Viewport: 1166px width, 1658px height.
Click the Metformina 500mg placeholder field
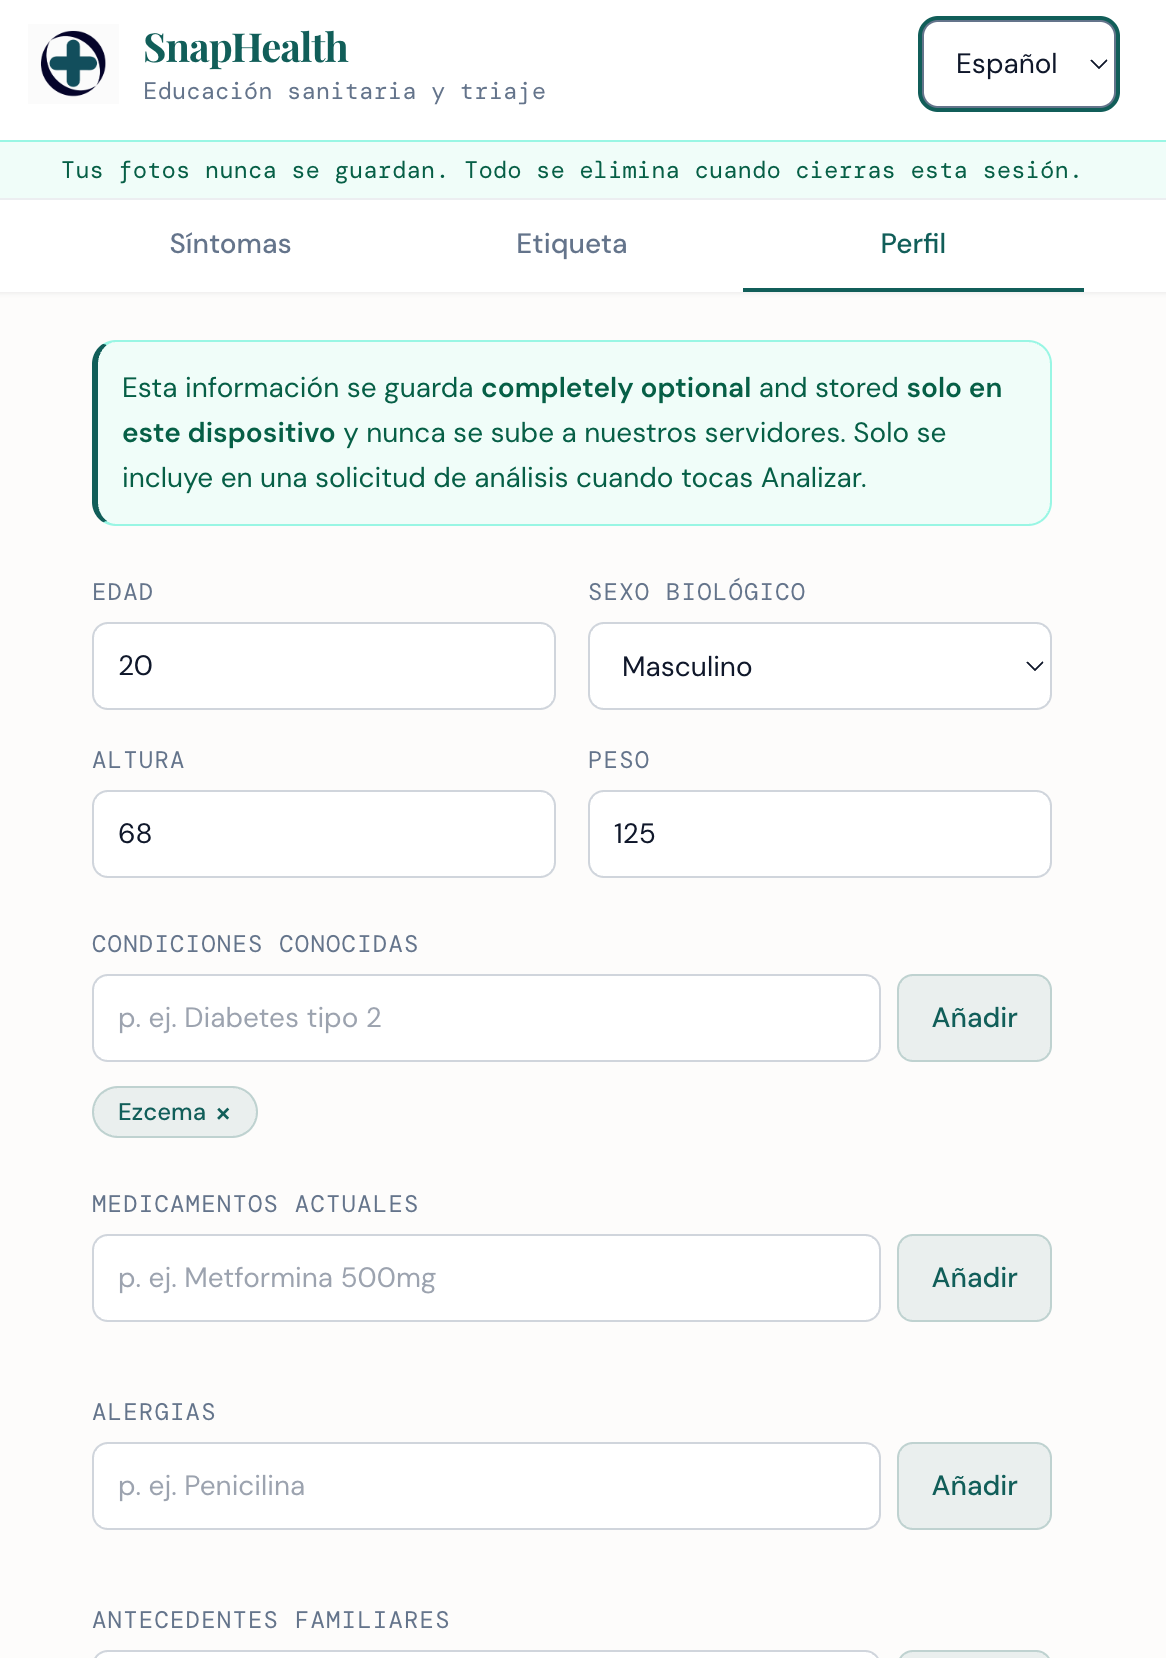(486, 1278)
